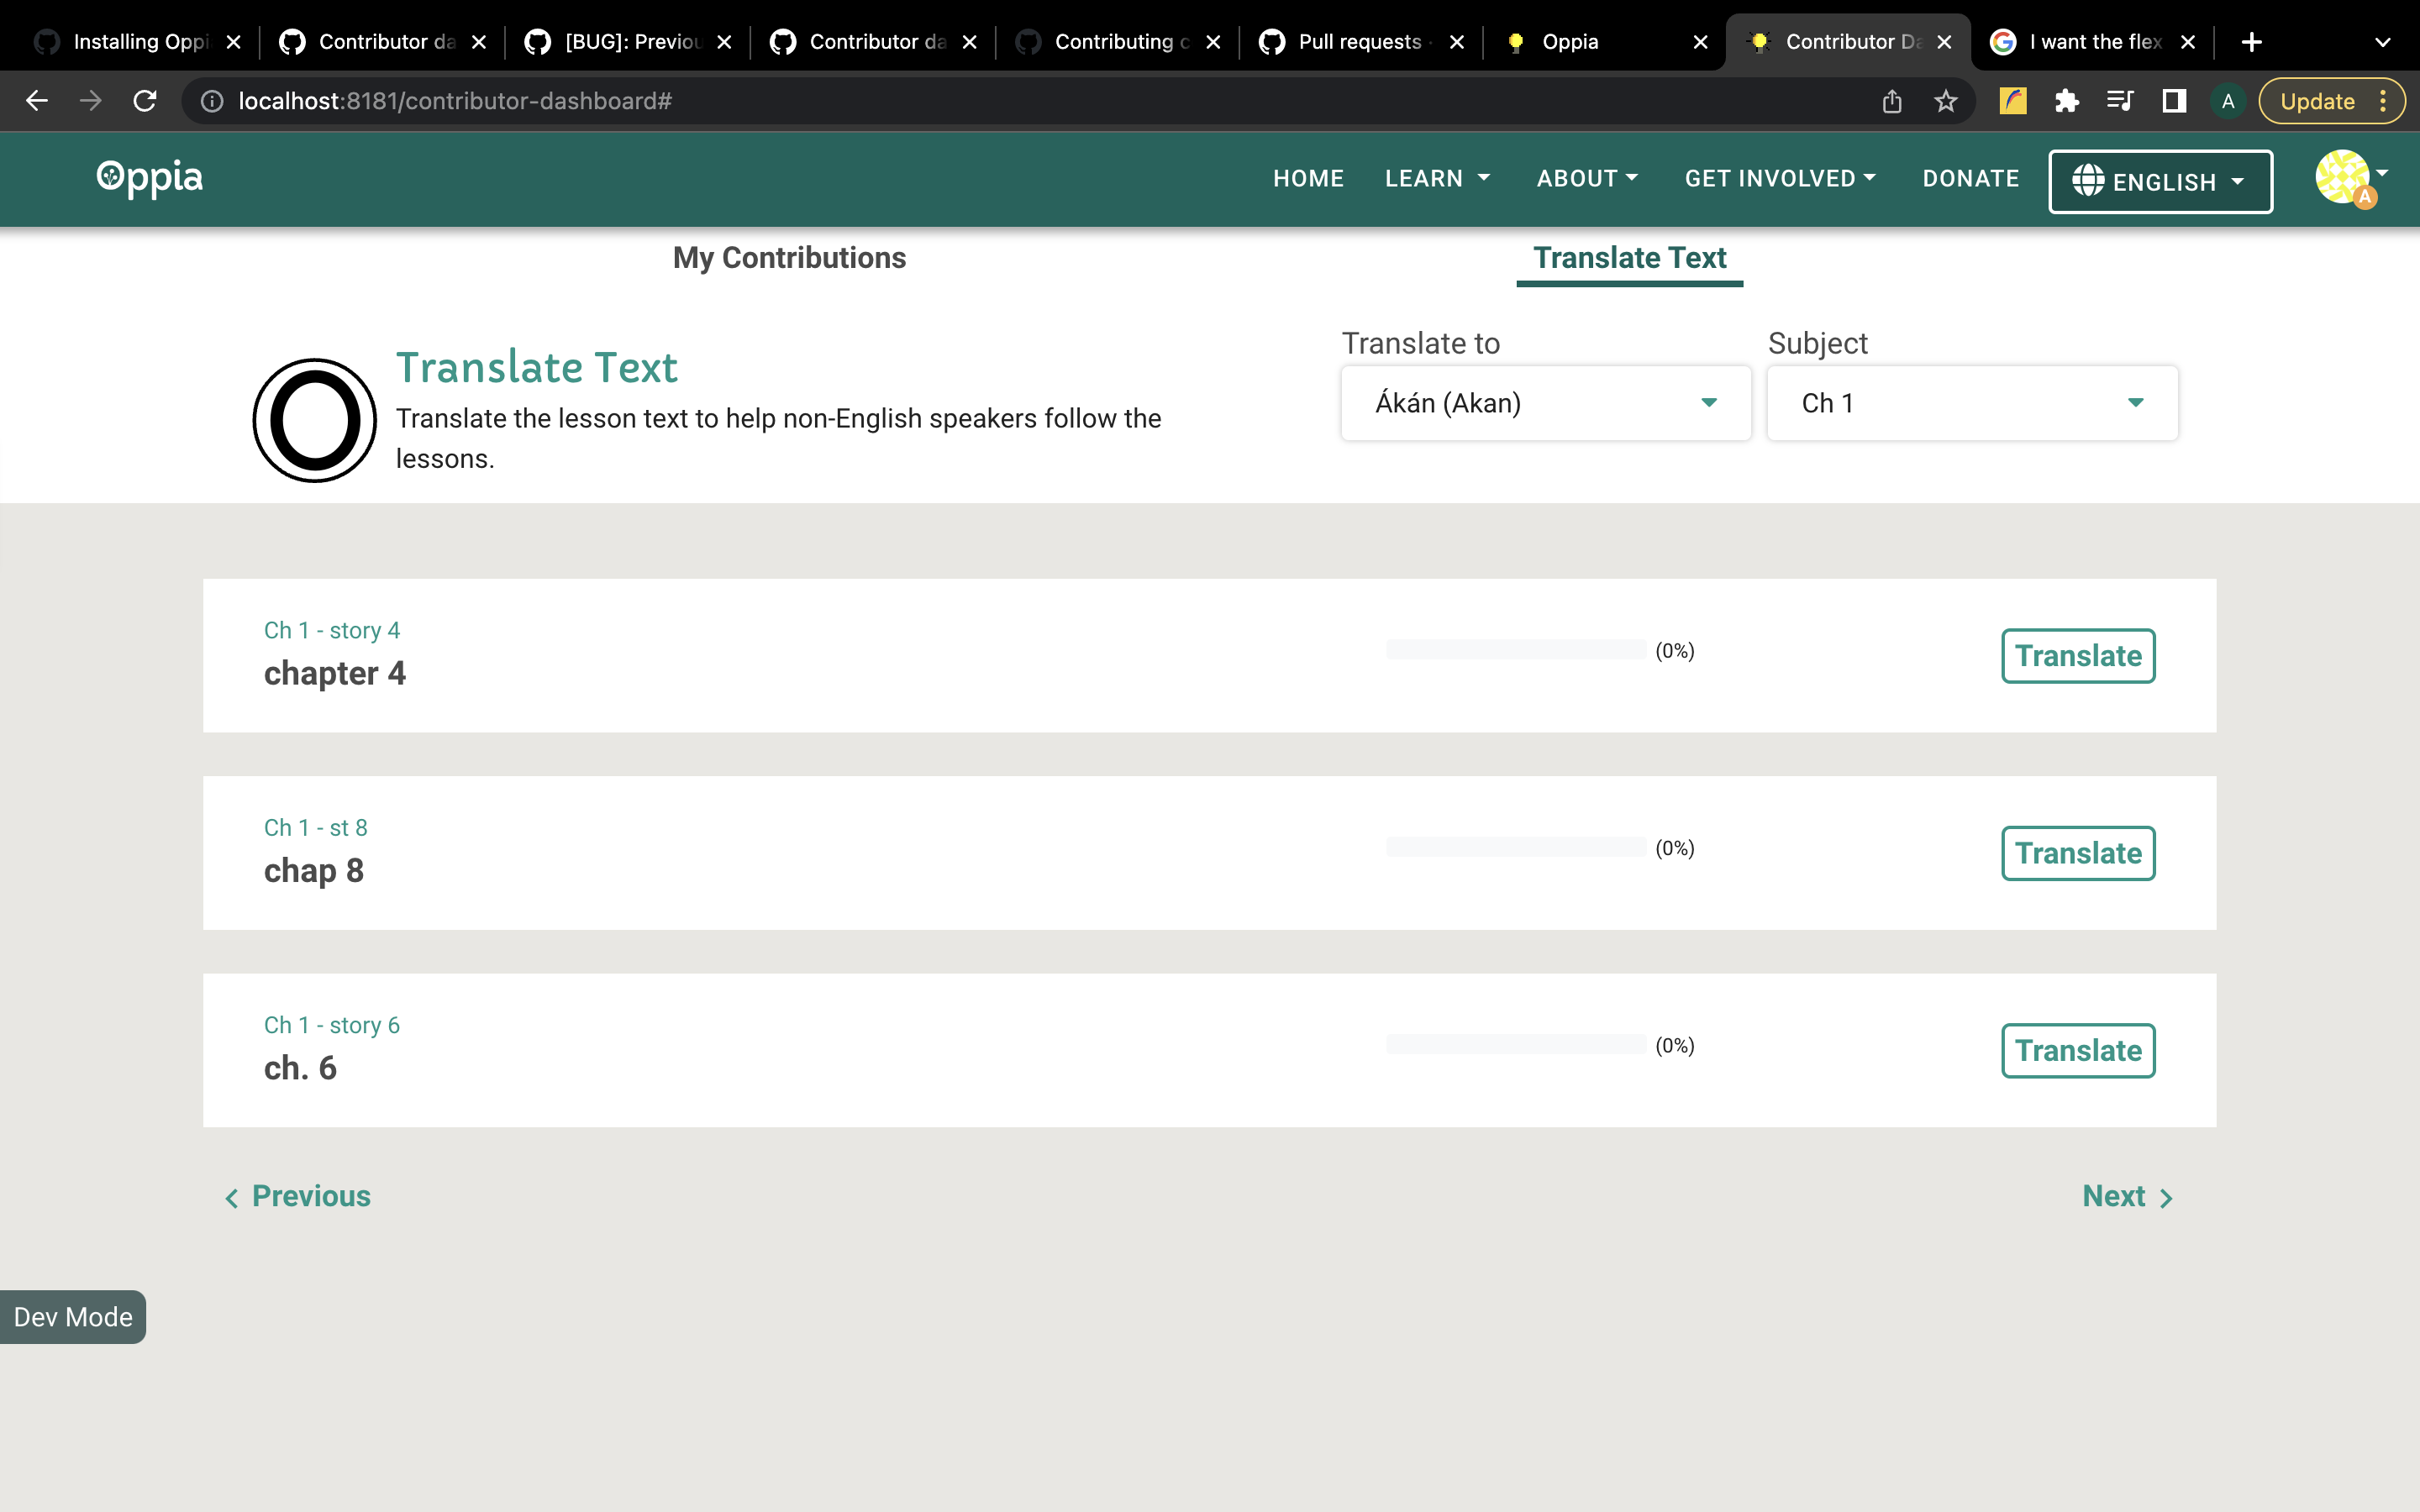Image resolution: width=2420 pixels, height=1512 pixels.
Task: Click the share icon in address bar
Action: pyautogui.click(x=1890, y=100)
